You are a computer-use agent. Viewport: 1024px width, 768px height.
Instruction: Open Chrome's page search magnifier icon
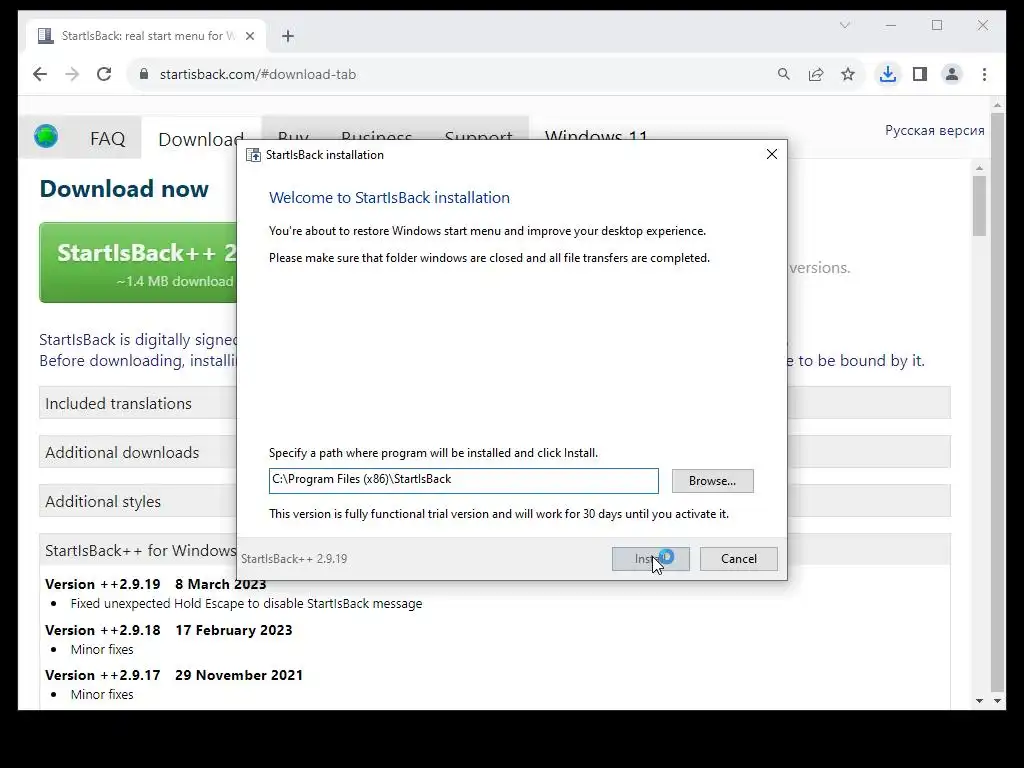784,74
